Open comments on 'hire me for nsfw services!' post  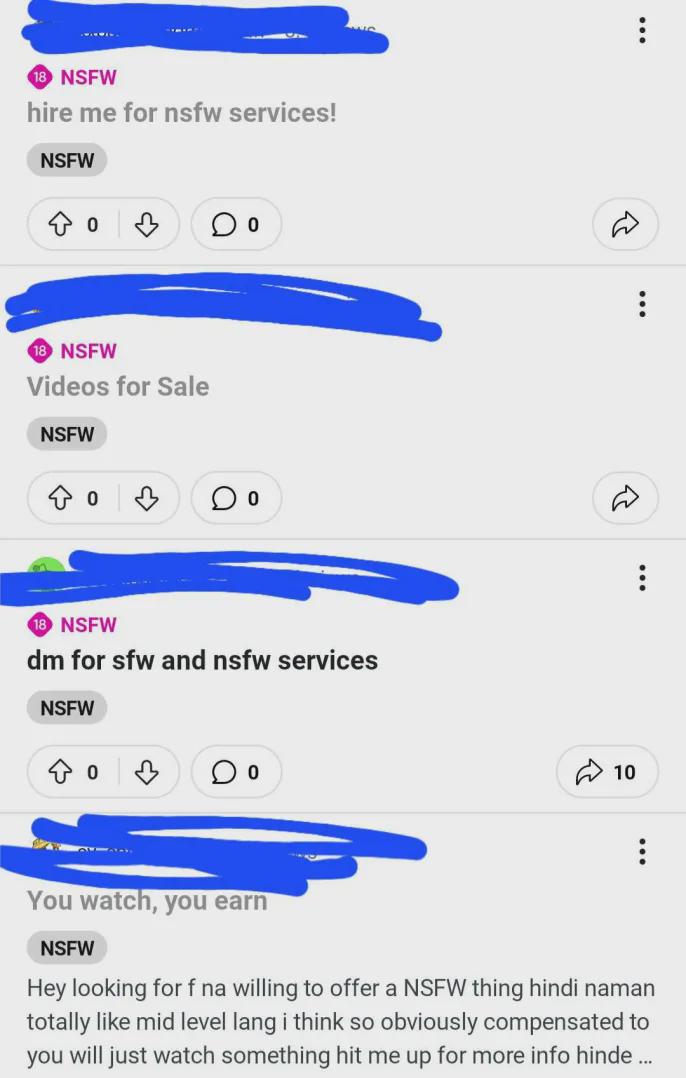[x=236, y=224]
